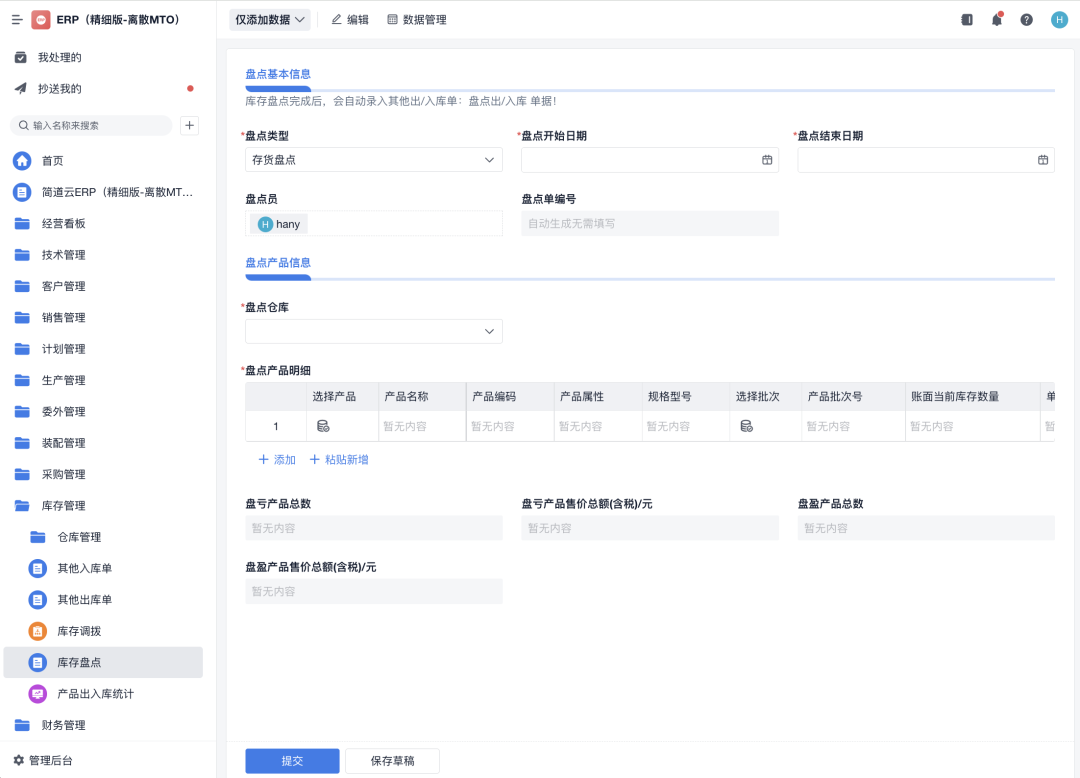Select the 库存盘点 menu item
This screenshot has width=1080, height=778.
[103, 662]
